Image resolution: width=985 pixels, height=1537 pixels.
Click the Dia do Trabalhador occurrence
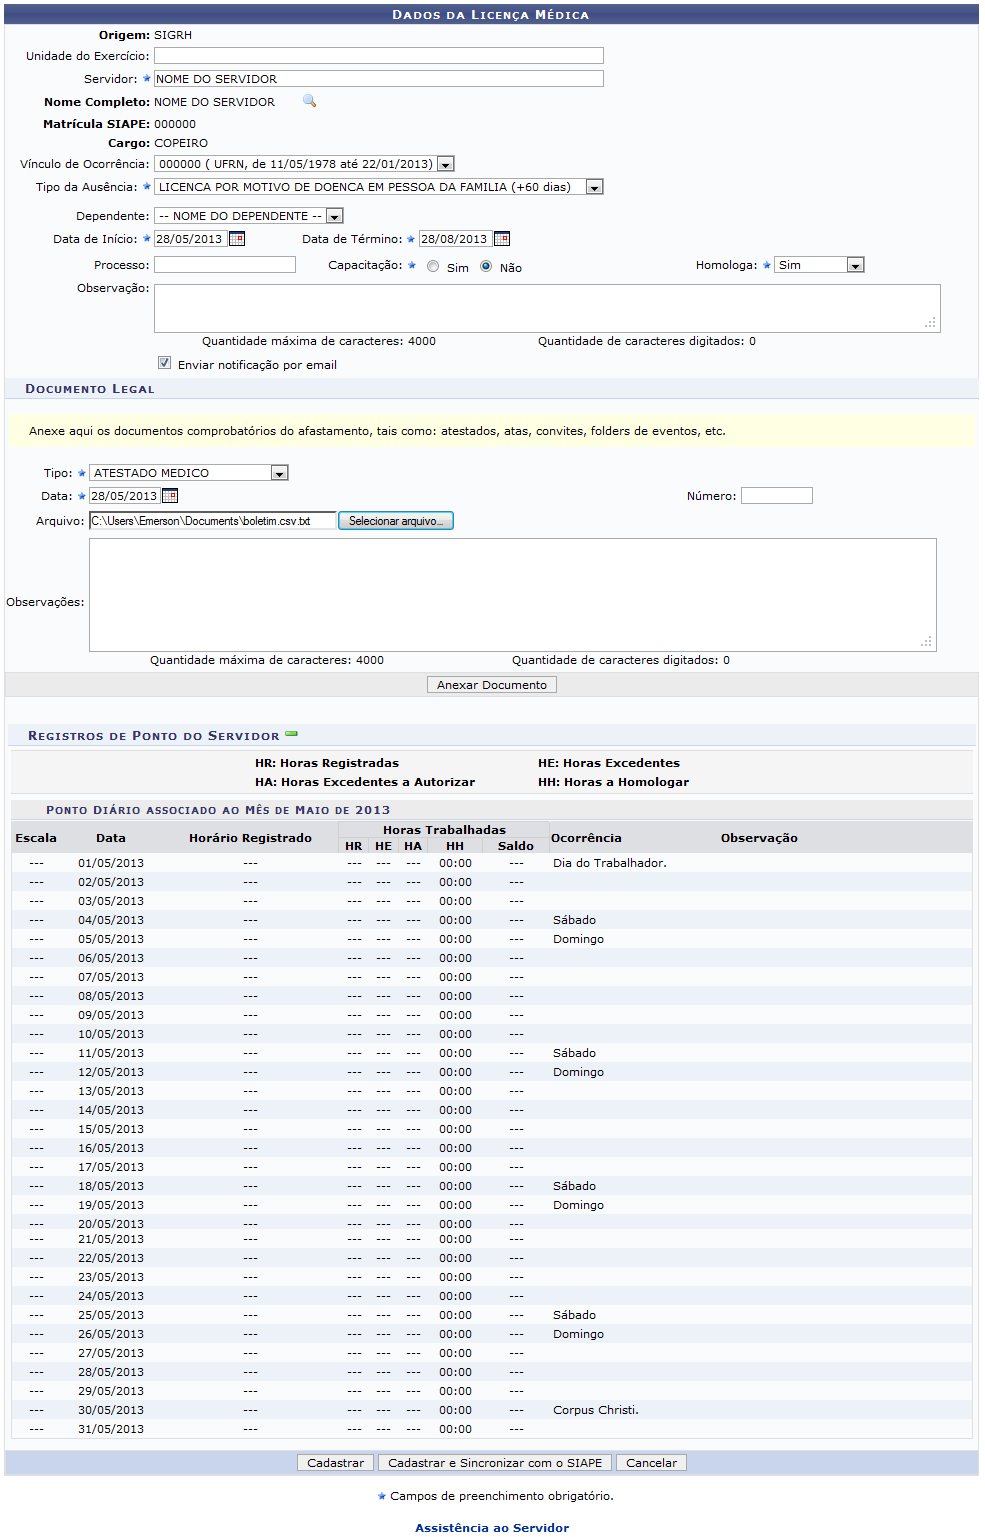[x=610, y=863]
